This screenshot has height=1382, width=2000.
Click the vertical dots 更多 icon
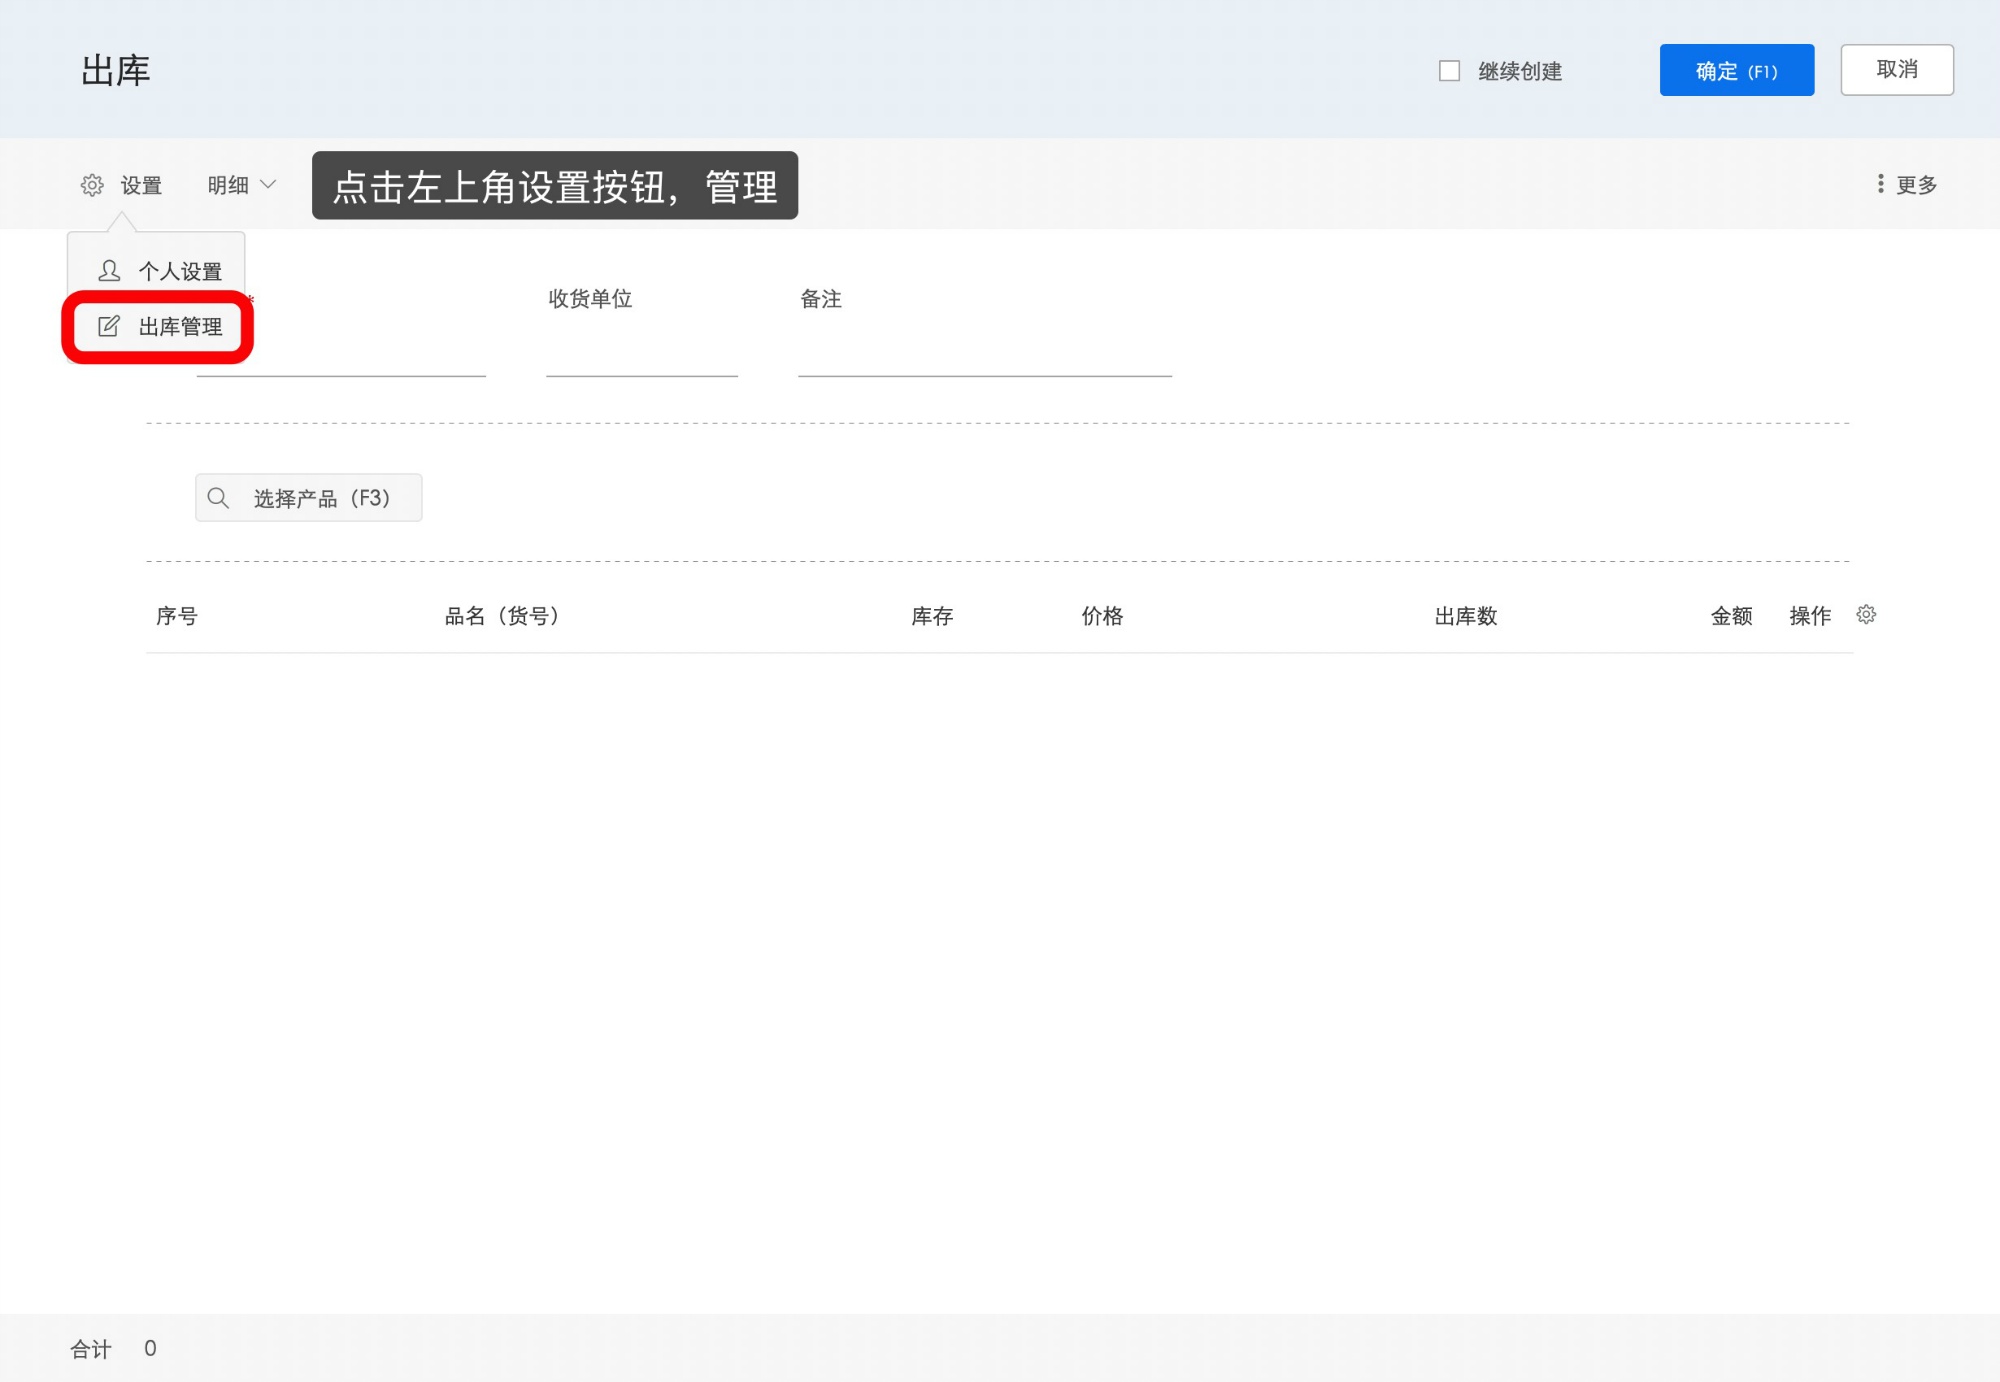point(1880,184)
